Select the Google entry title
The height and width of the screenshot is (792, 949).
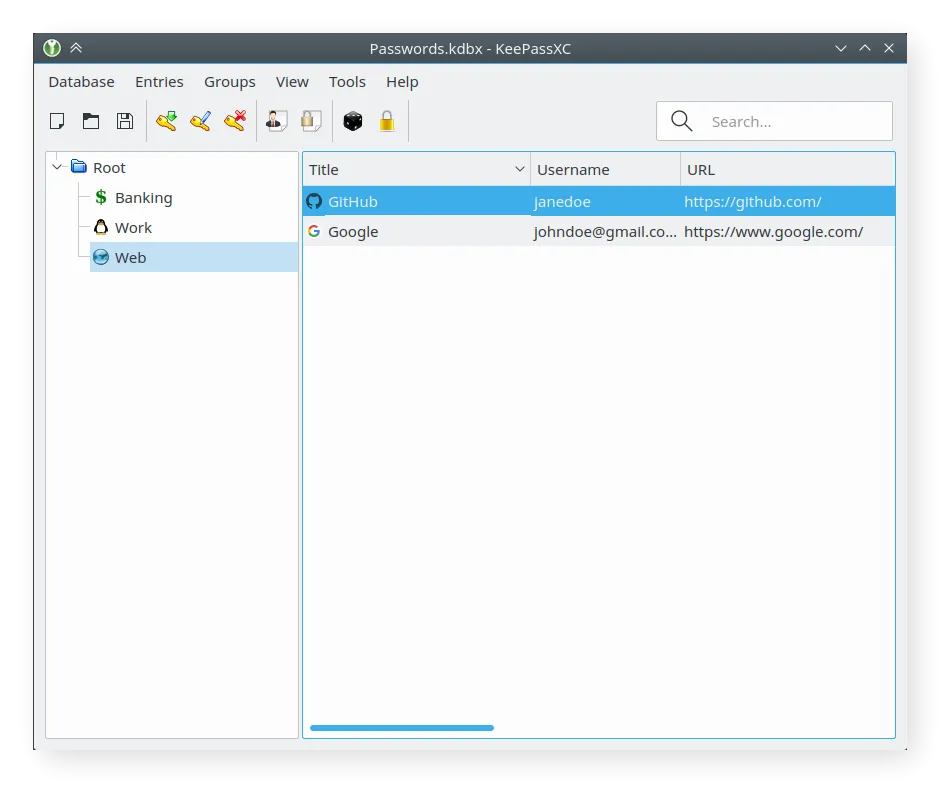[x=353, y=232]
